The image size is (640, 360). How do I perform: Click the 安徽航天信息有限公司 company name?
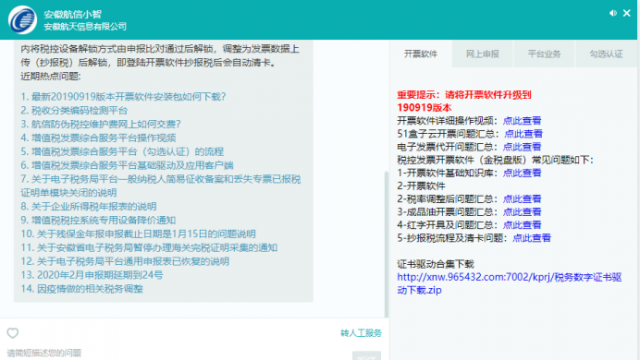pyautogui.click(x=85, y=27)
